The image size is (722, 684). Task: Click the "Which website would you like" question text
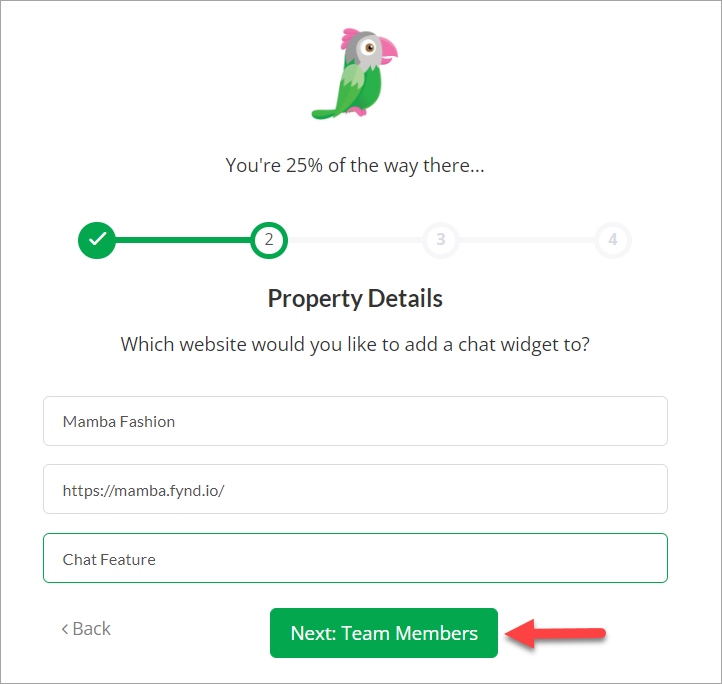click(355, 345)
